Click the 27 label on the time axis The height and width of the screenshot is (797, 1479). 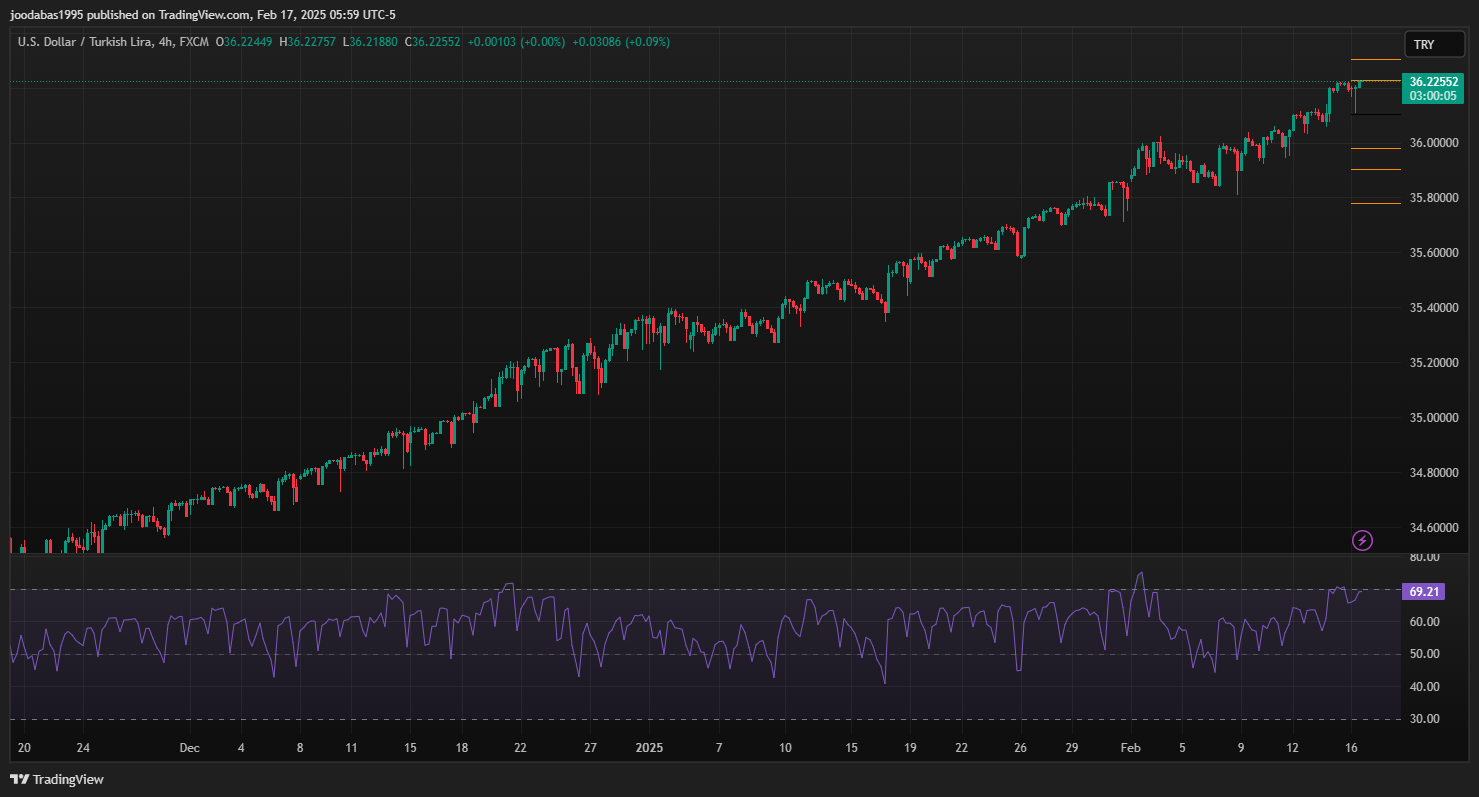[x=590, y=748]
